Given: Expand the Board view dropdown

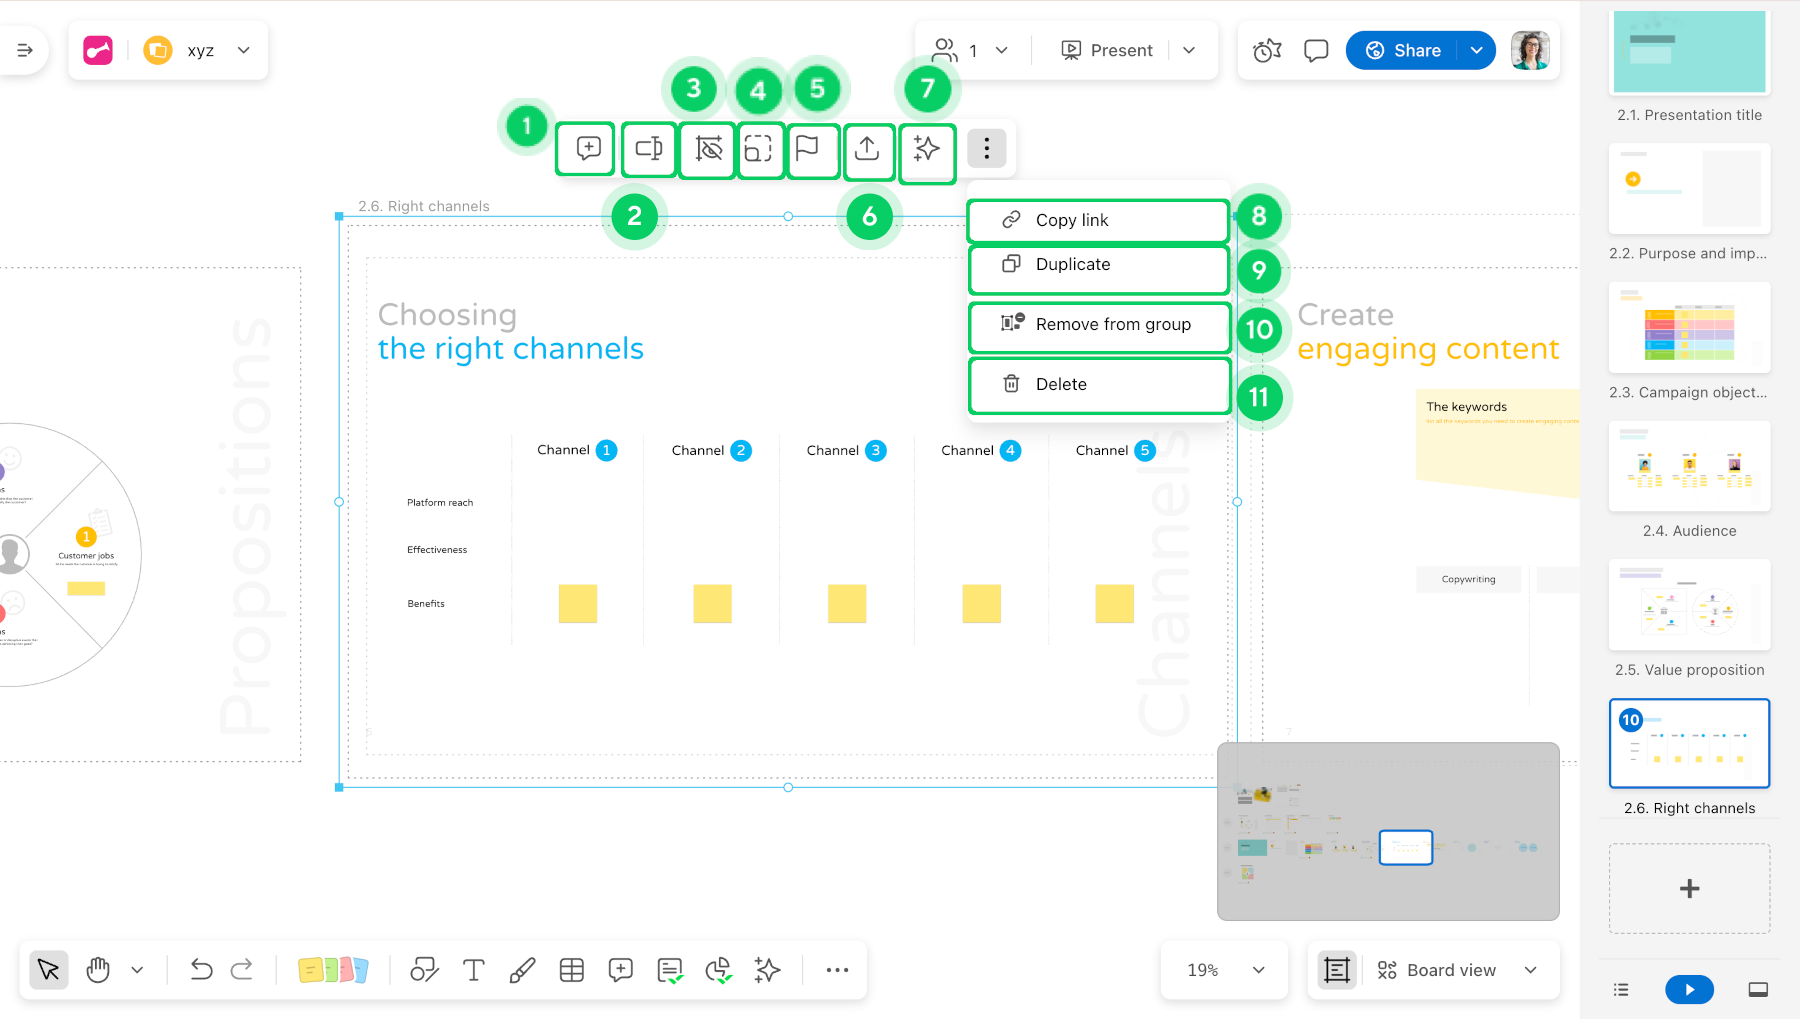Looking at the screenshot, I should 1530,970.
